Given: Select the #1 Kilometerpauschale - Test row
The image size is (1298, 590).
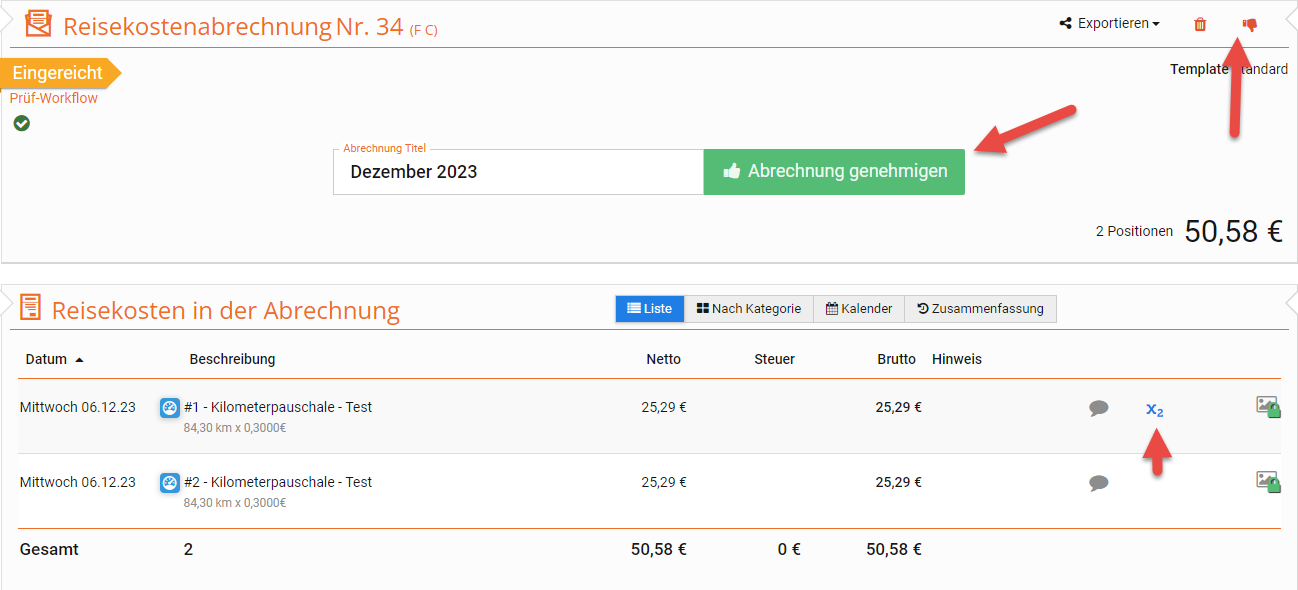Looking at the screenshot, I should coord(278,408).
